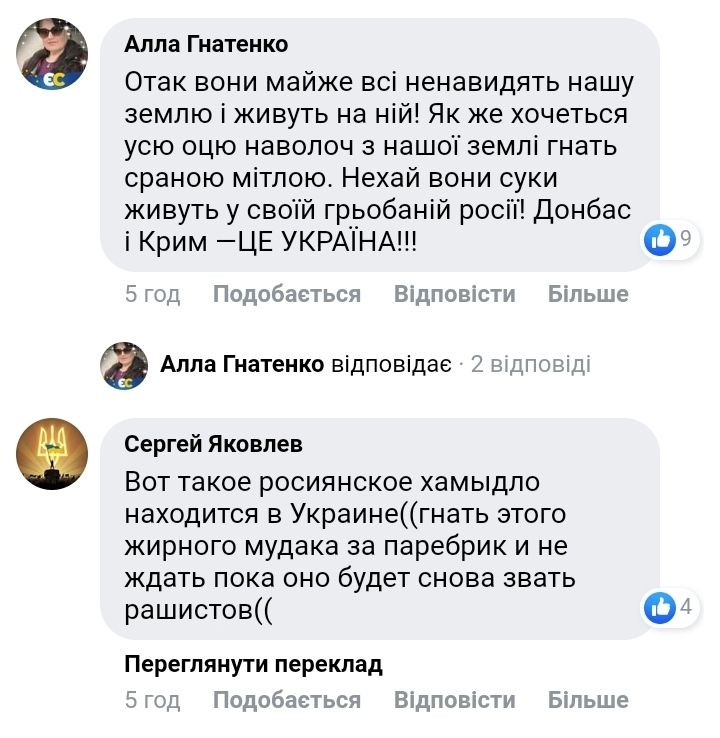This screenshot has width=720, height=738.
Task: Like Алла Гнатенко's comment with "Подобається"
Action: point(286,294)
